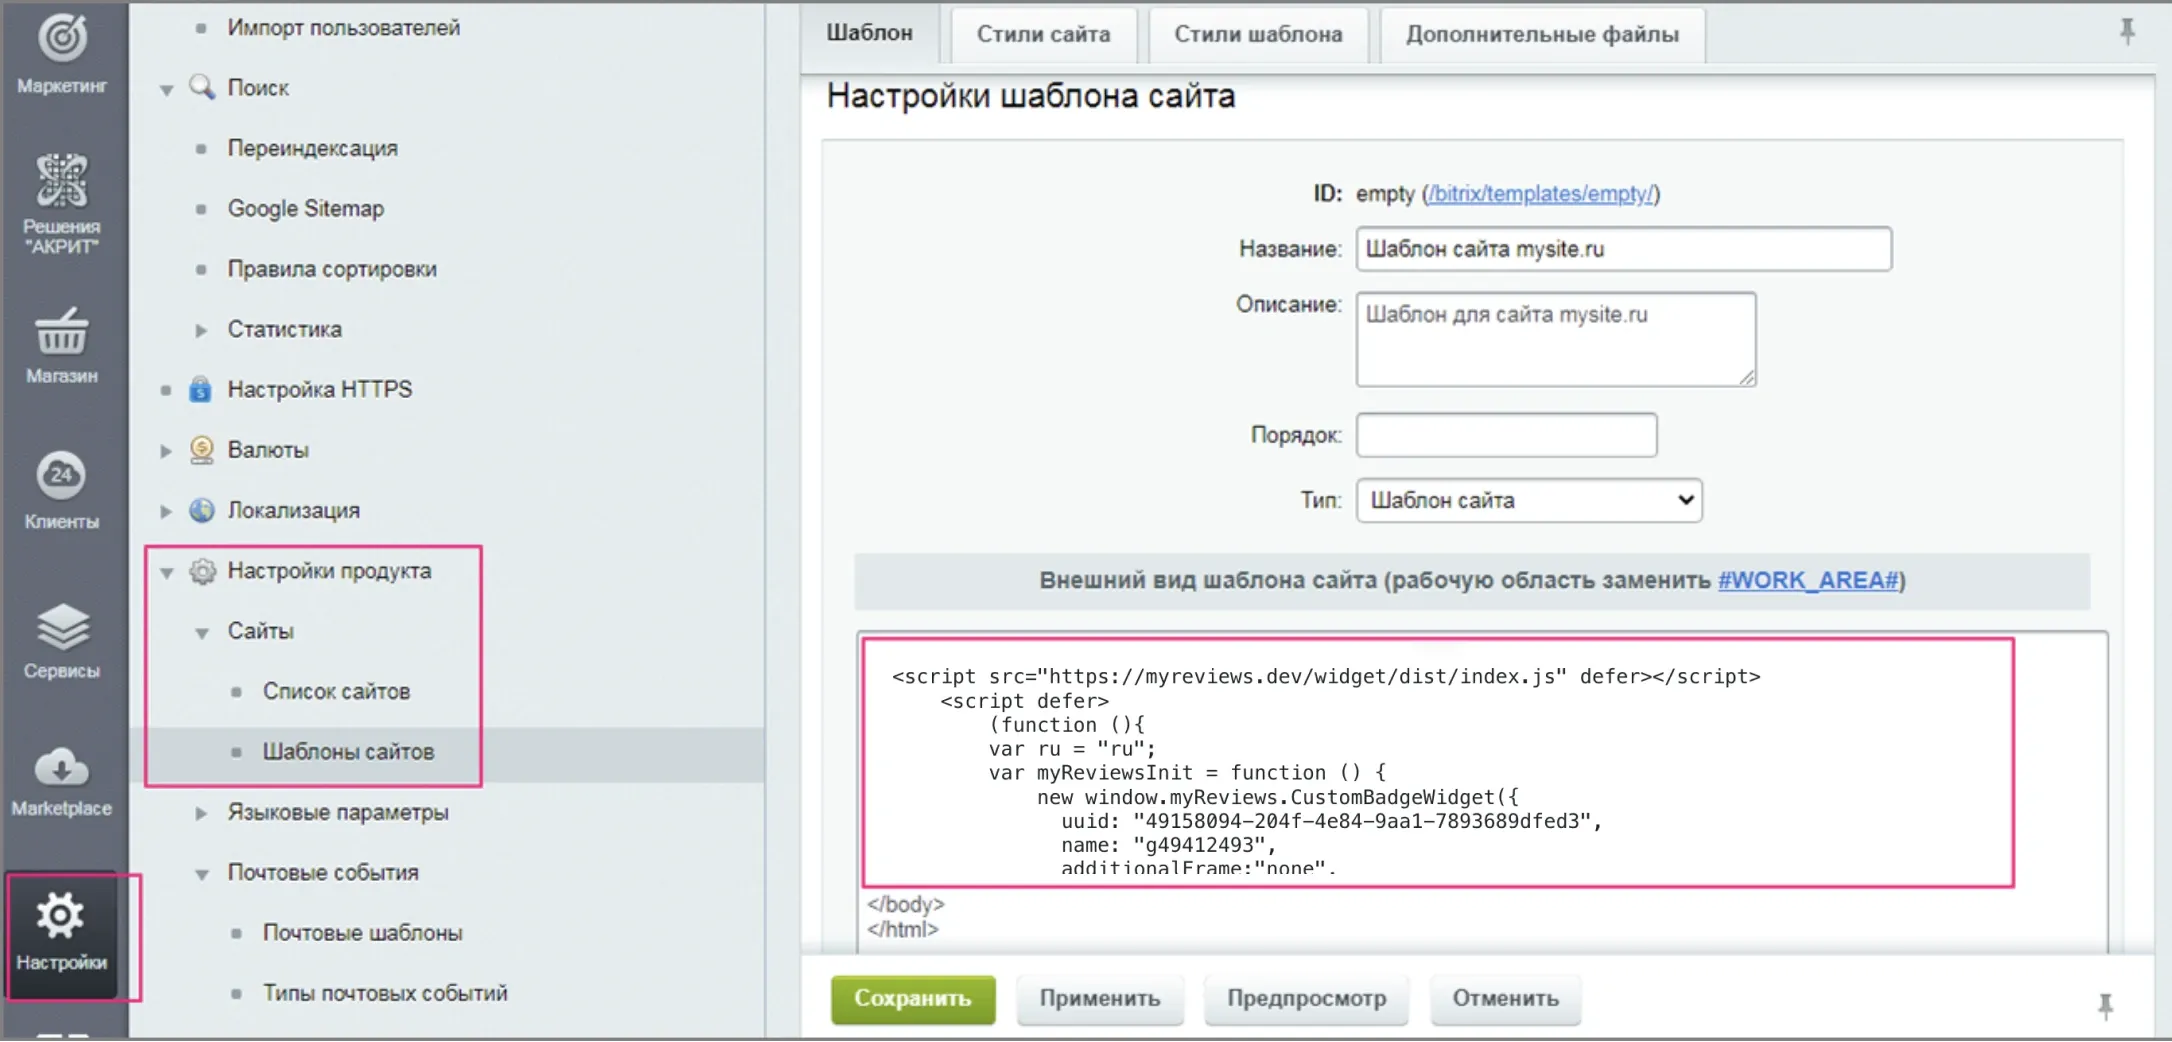2172x1042 pixels.
Task: Collapse the Сайты tree node
Action: click(x=202, y=633)
